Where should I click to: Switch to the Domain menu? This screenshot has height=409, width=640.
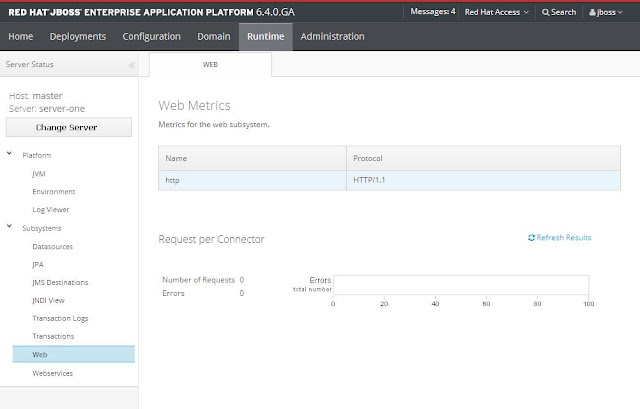(214, 36)
